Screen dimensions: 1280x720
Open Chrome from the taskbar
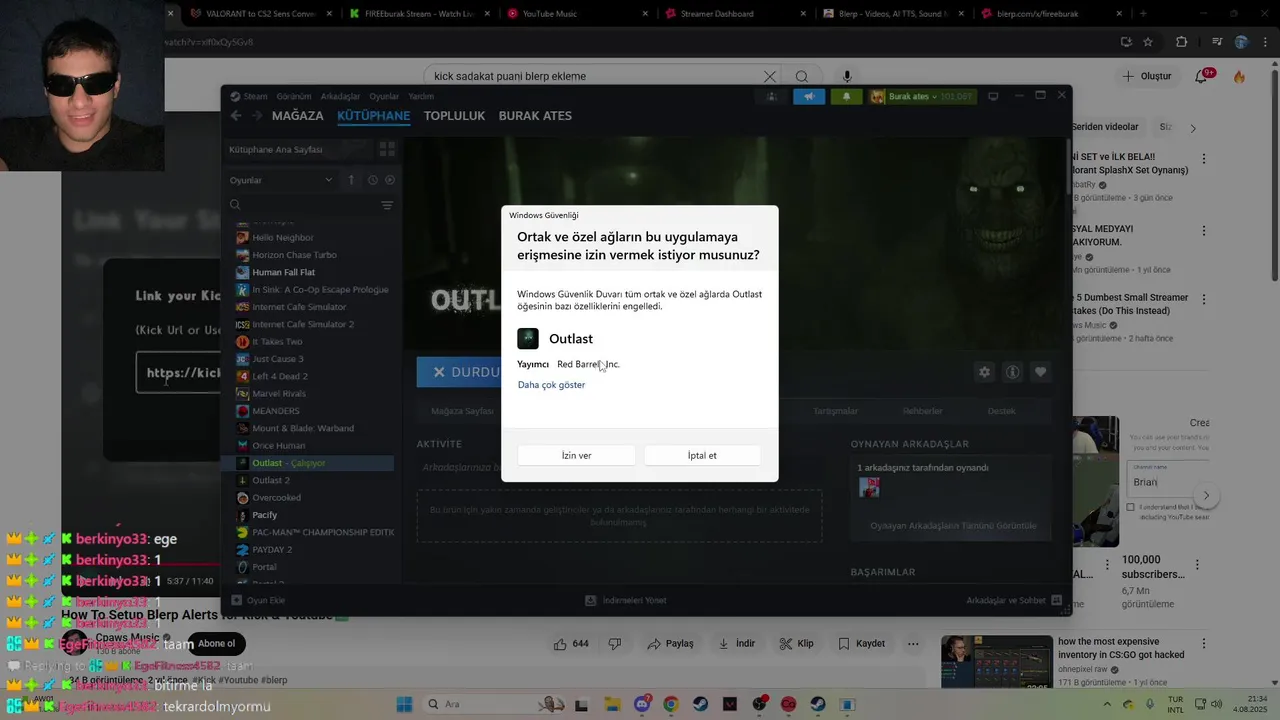(671, 705)
